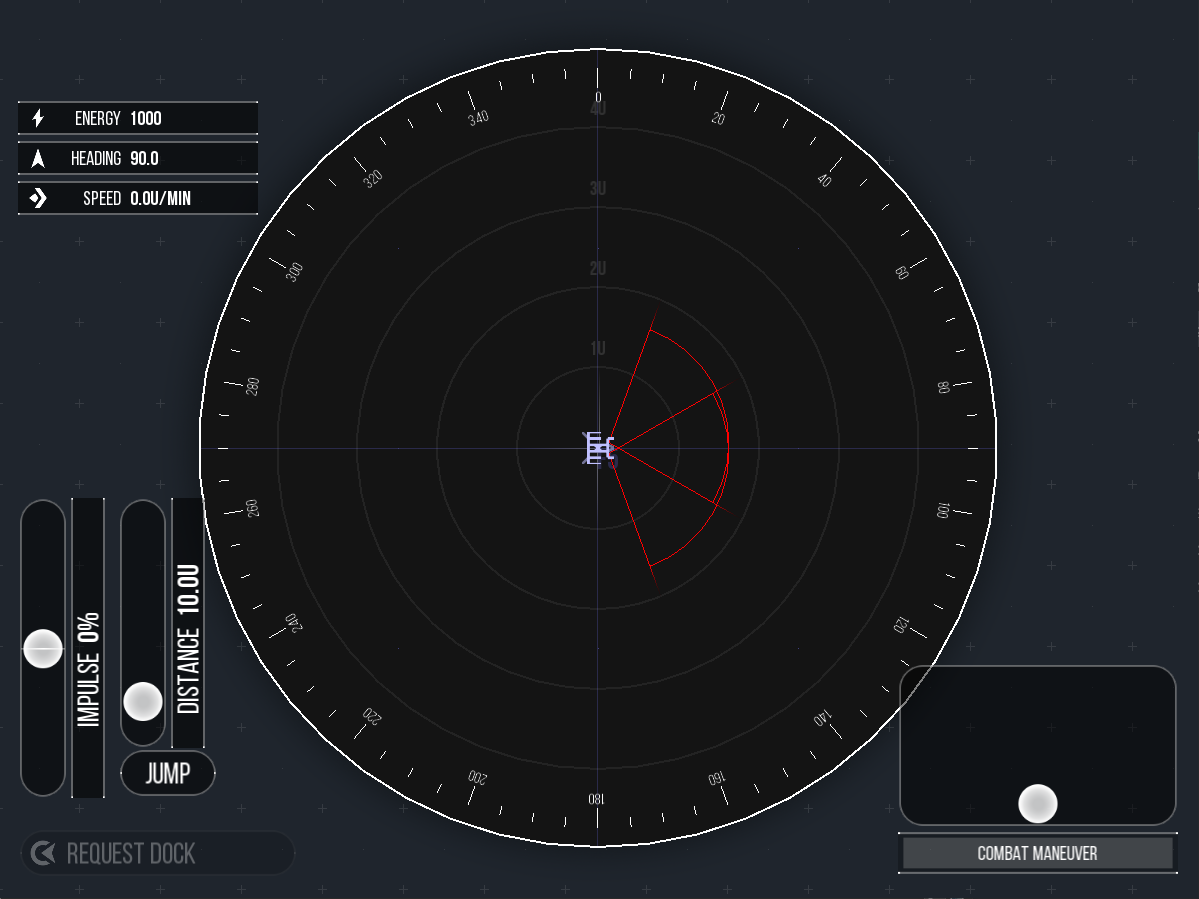Click the lightning bolt Energy icon
This screenshot has width=1199, height=899.
[38, 118]
